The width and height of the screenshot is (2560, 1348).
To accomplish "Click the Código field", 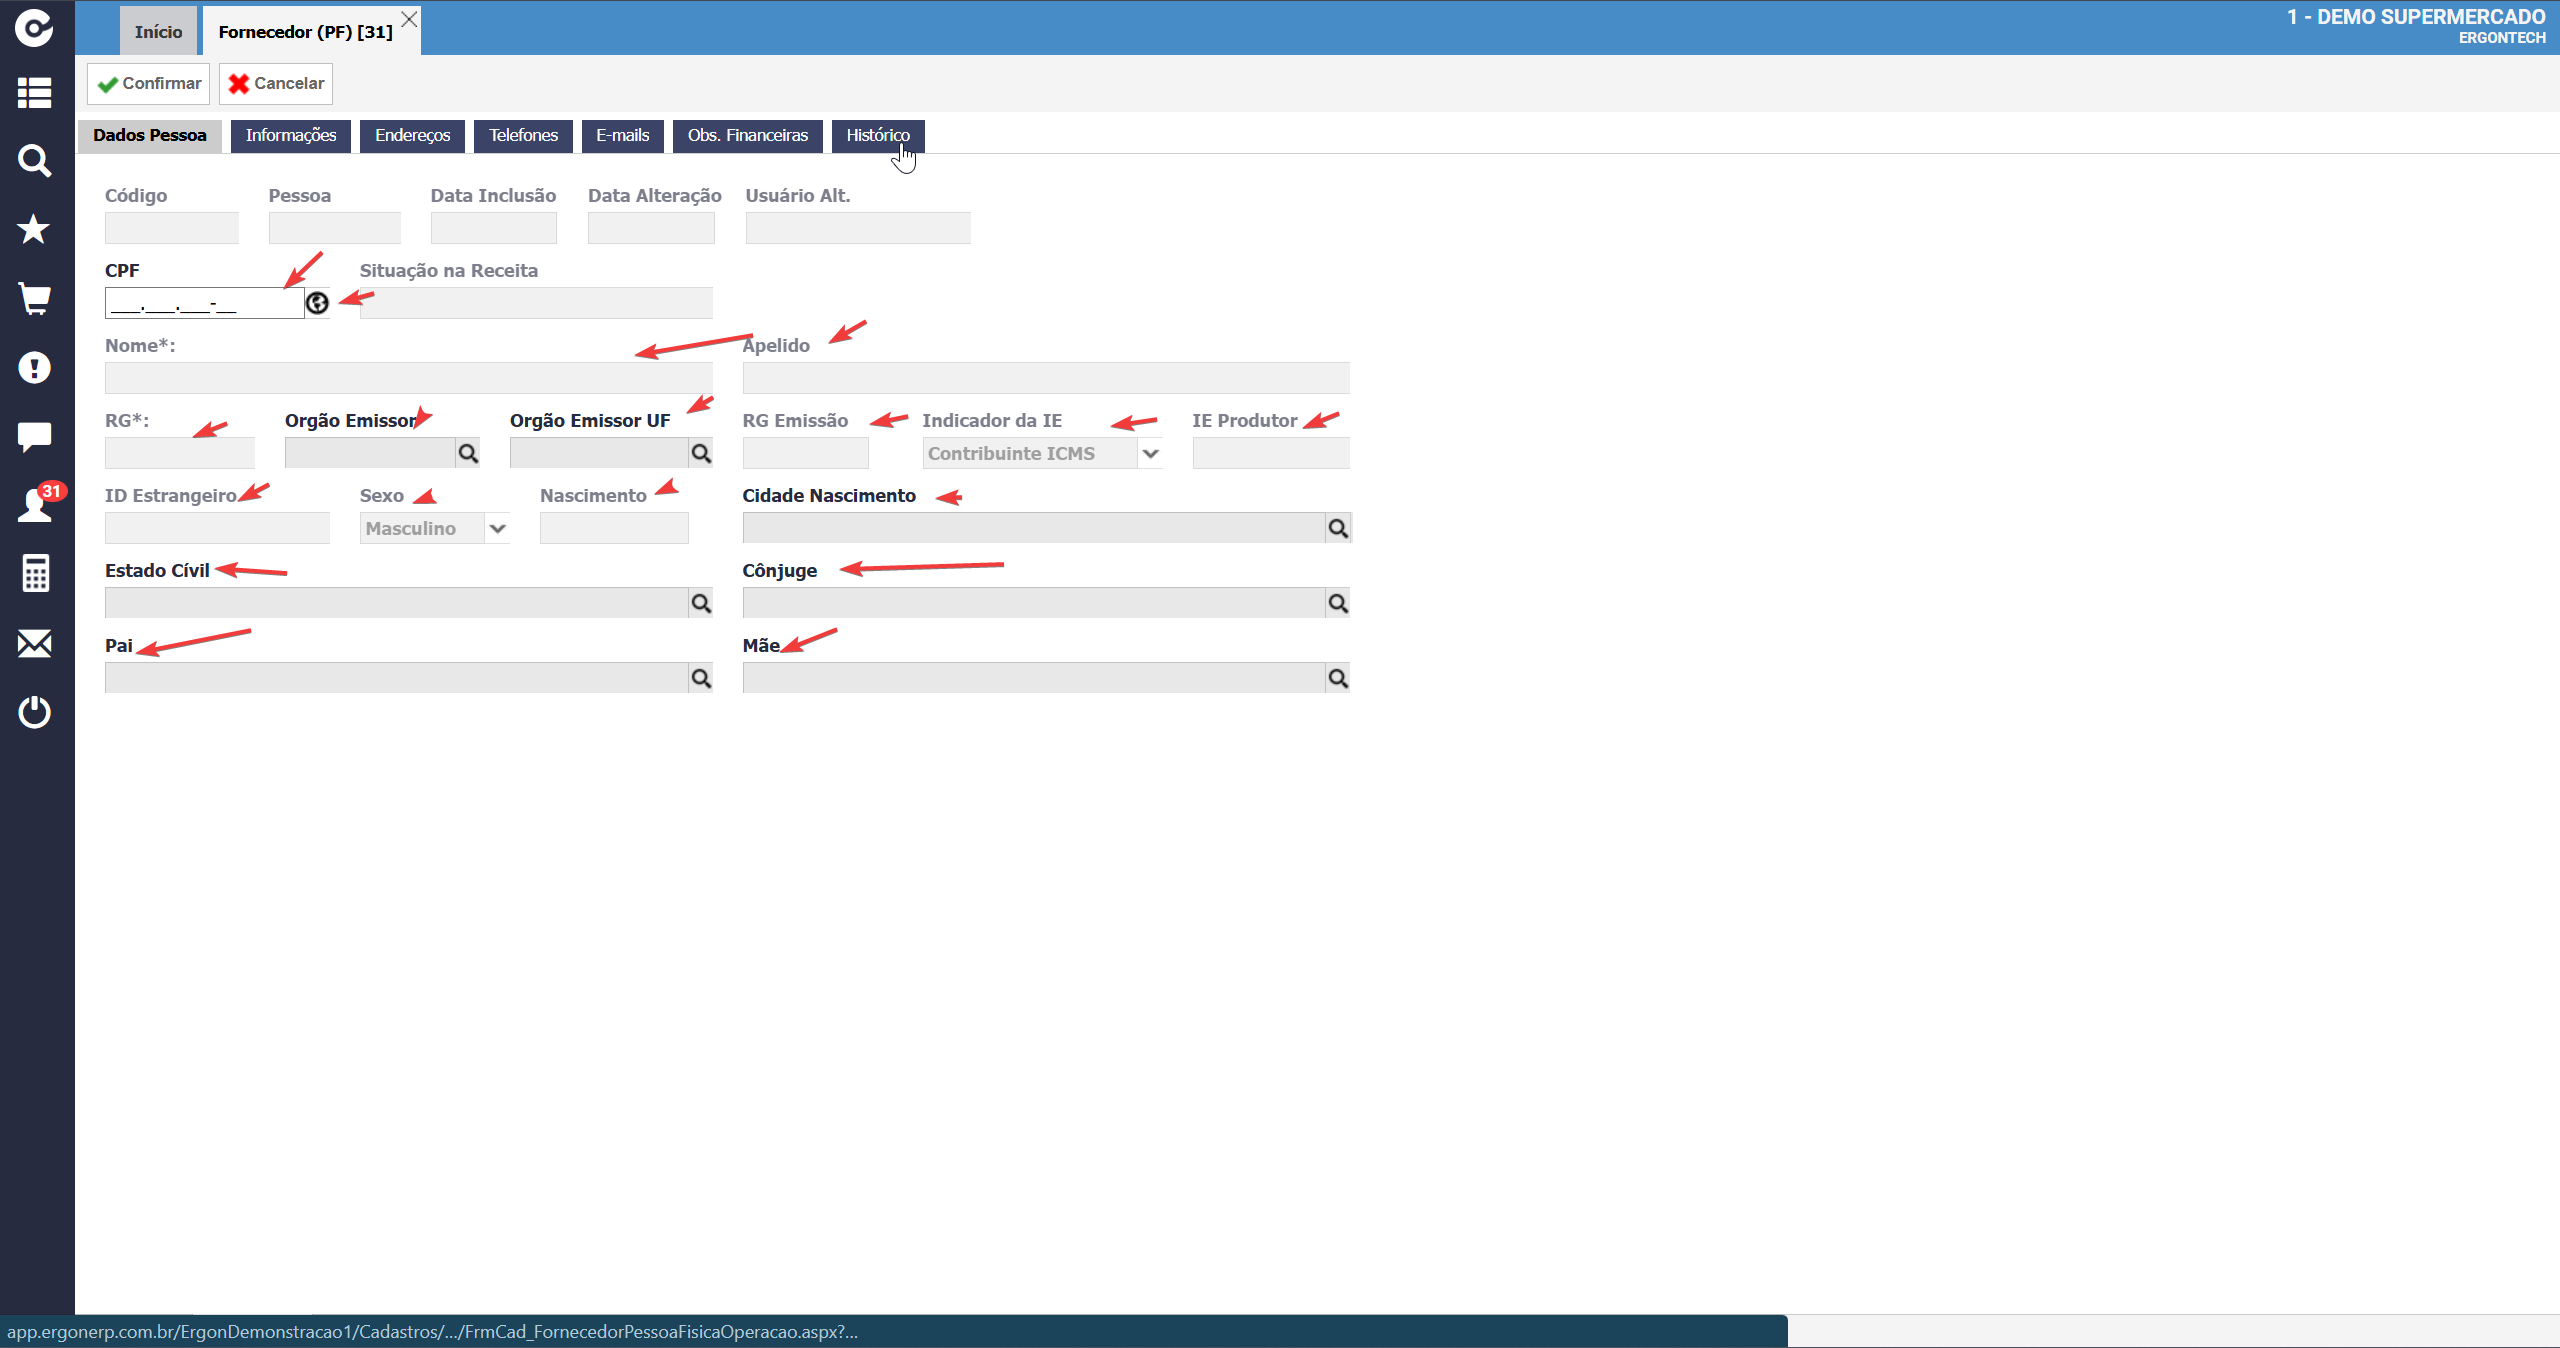I will (172, 228).
